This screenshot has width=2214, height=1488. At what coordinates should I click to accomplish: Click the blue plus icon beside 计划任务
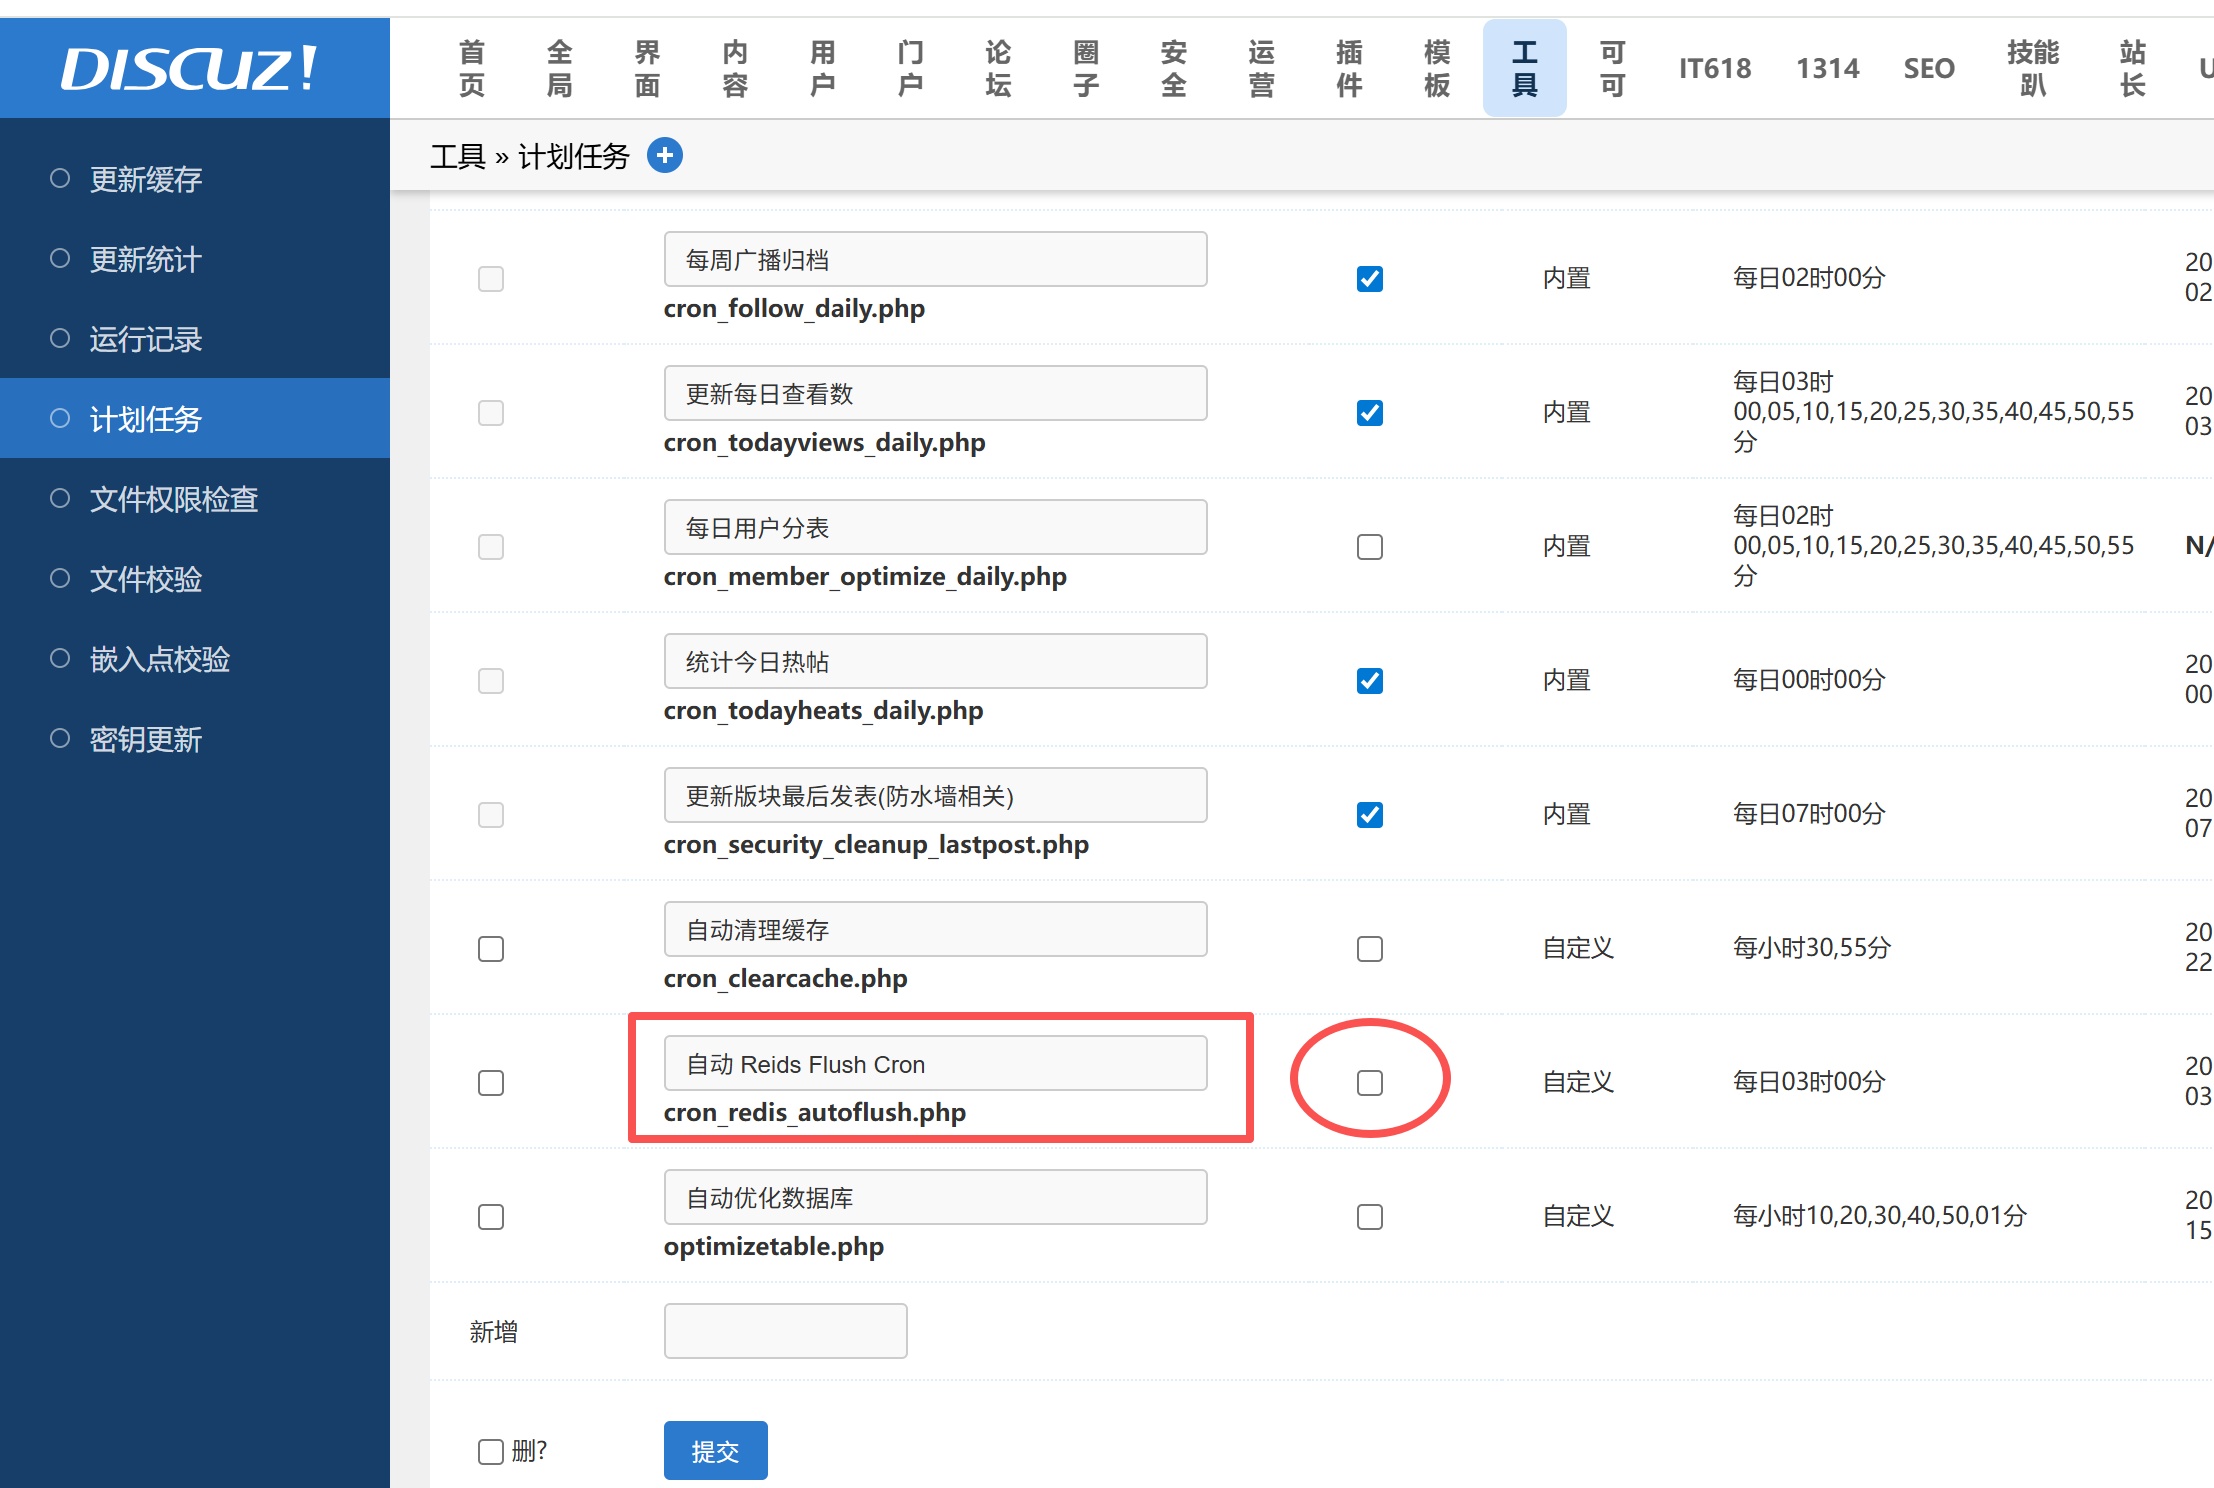(665, 155)
